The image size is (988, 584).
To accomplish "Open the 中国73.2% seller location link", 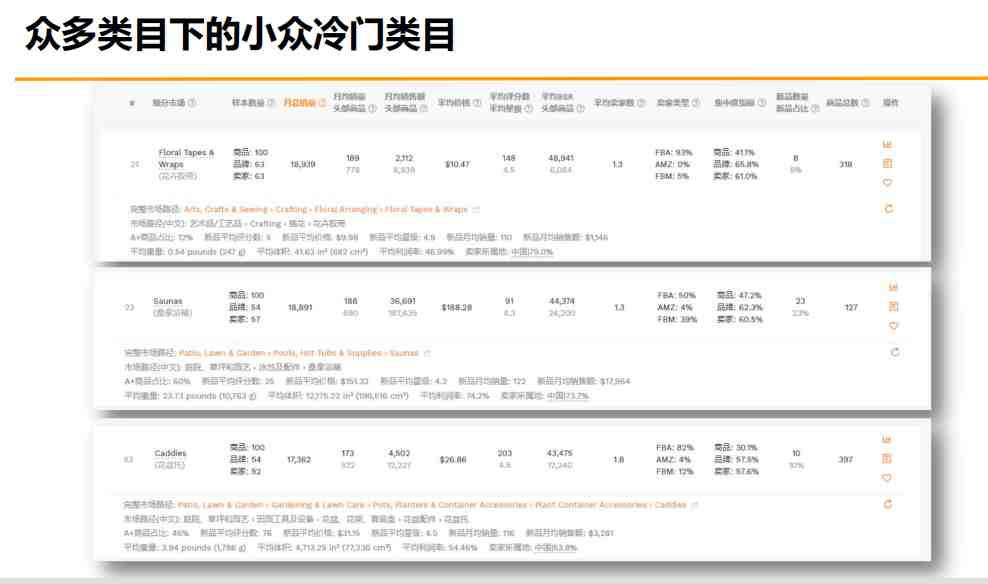I will point(567,396).
